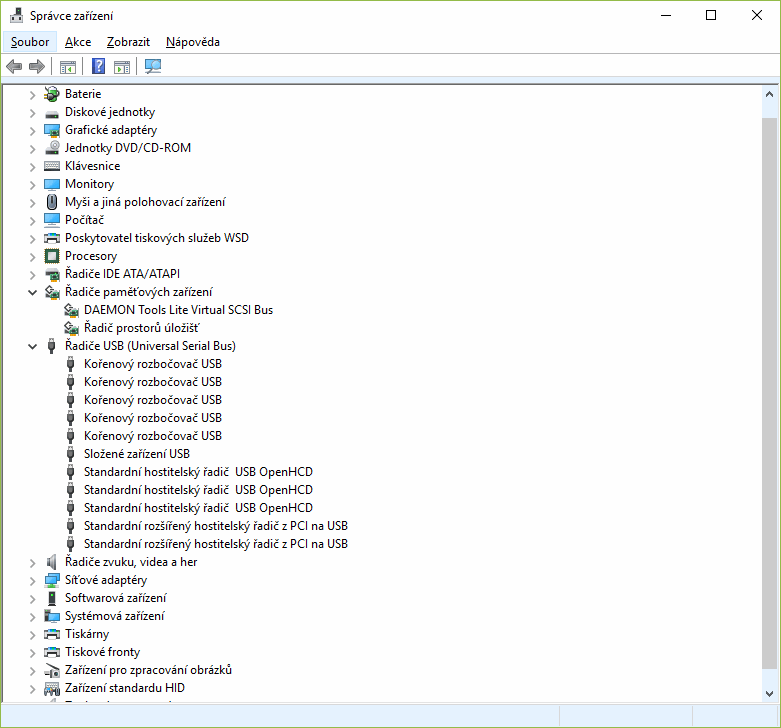Click the Tiskárny printer icon

(52, 634)
